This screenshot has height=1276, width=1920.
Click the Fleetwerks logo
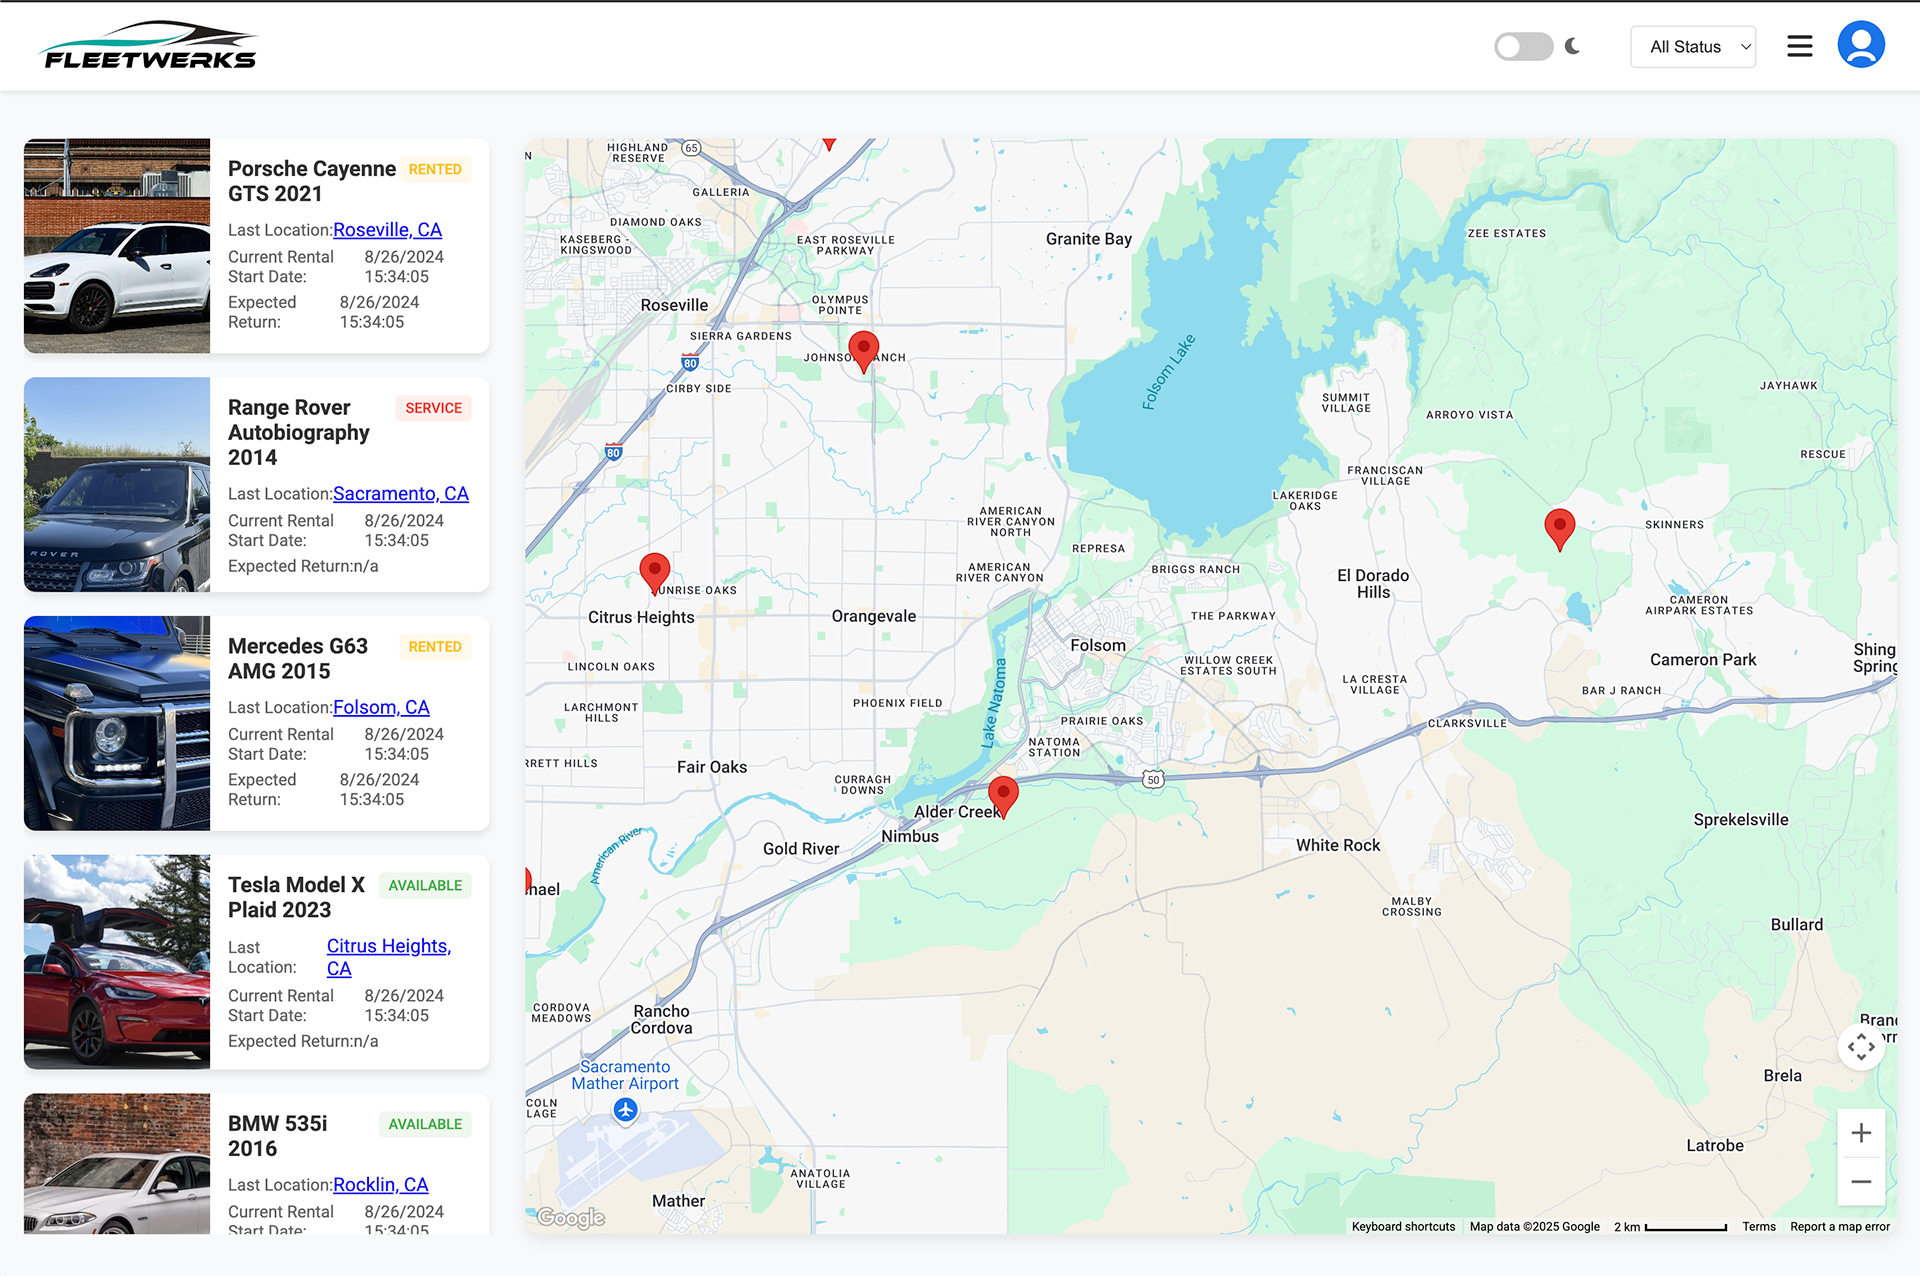(148, 46)
